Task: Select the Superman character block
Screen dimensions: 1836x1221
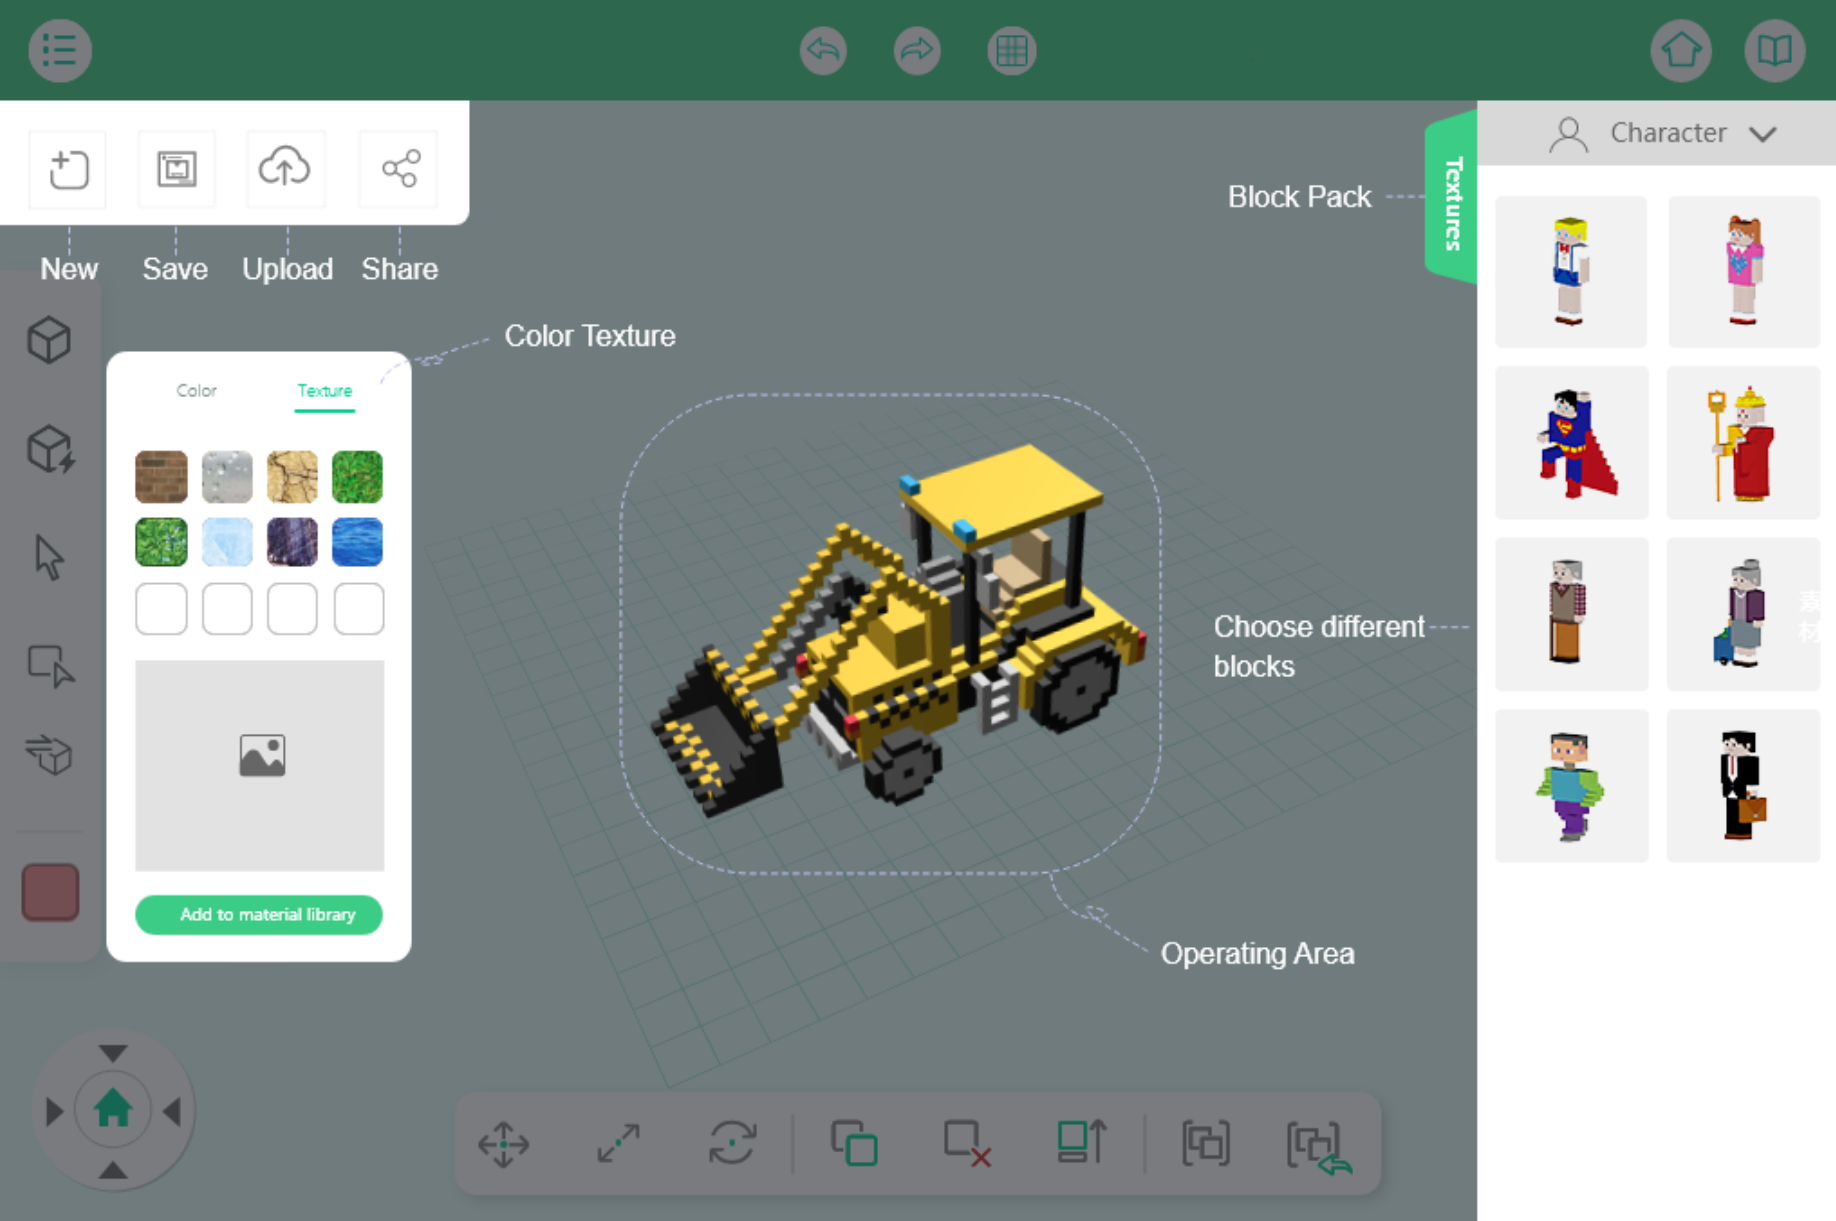Action: tap(1571, 443)
